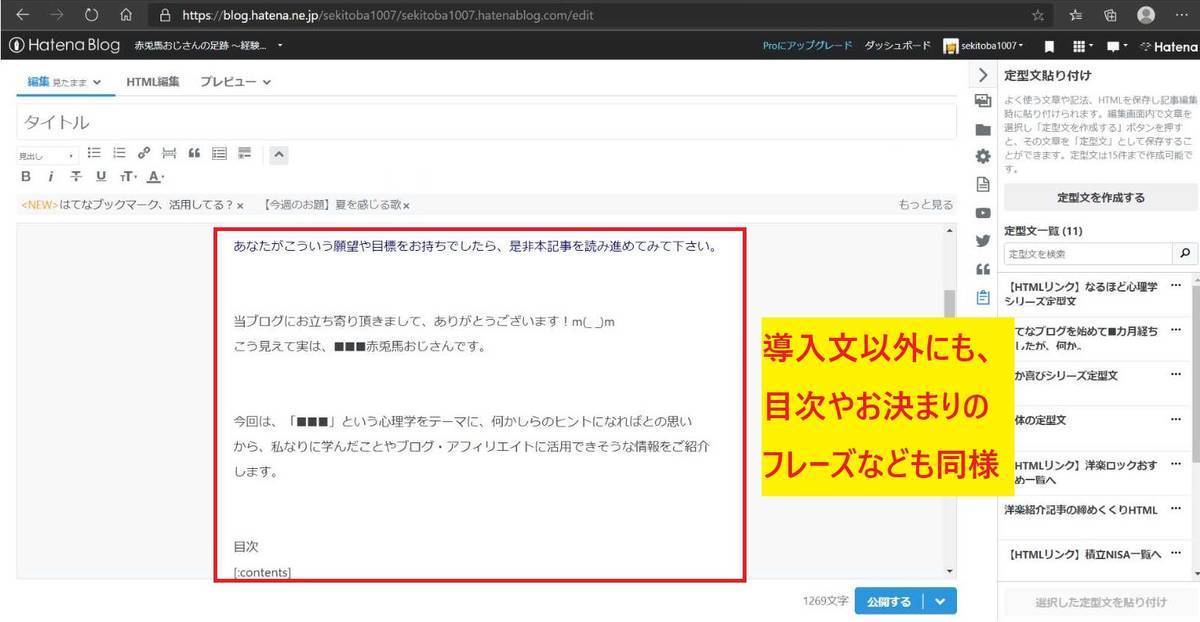Screen dimensions: 1200x622
Task: Apply strikethrough formatting
Action: (76, 177)
